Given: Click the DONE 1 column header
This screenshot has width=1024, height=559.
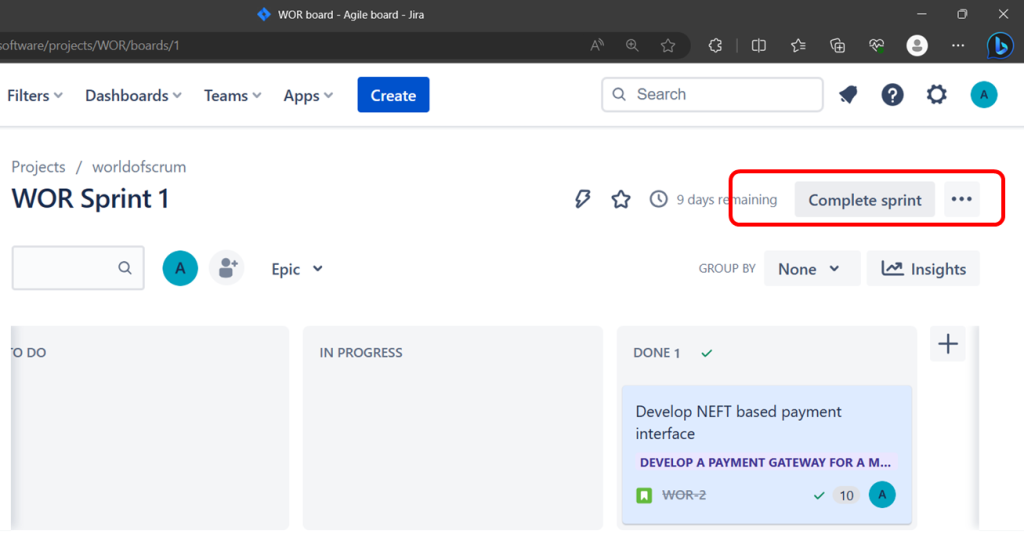Looking at the screenshot, I should (656, 353).
